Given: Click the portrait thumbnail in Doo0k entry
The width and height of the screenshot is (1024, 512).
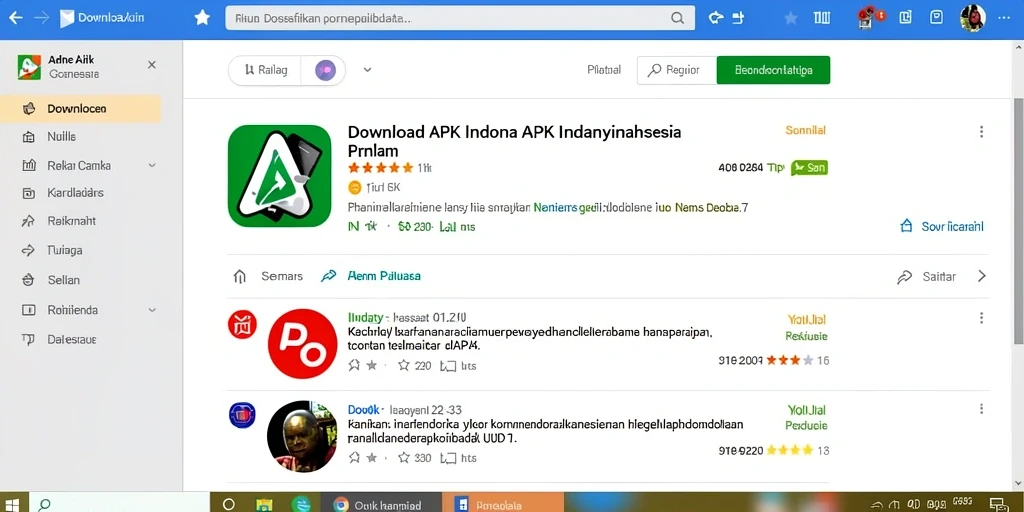Looking at the screenshot, I should (x=302, y=436).
